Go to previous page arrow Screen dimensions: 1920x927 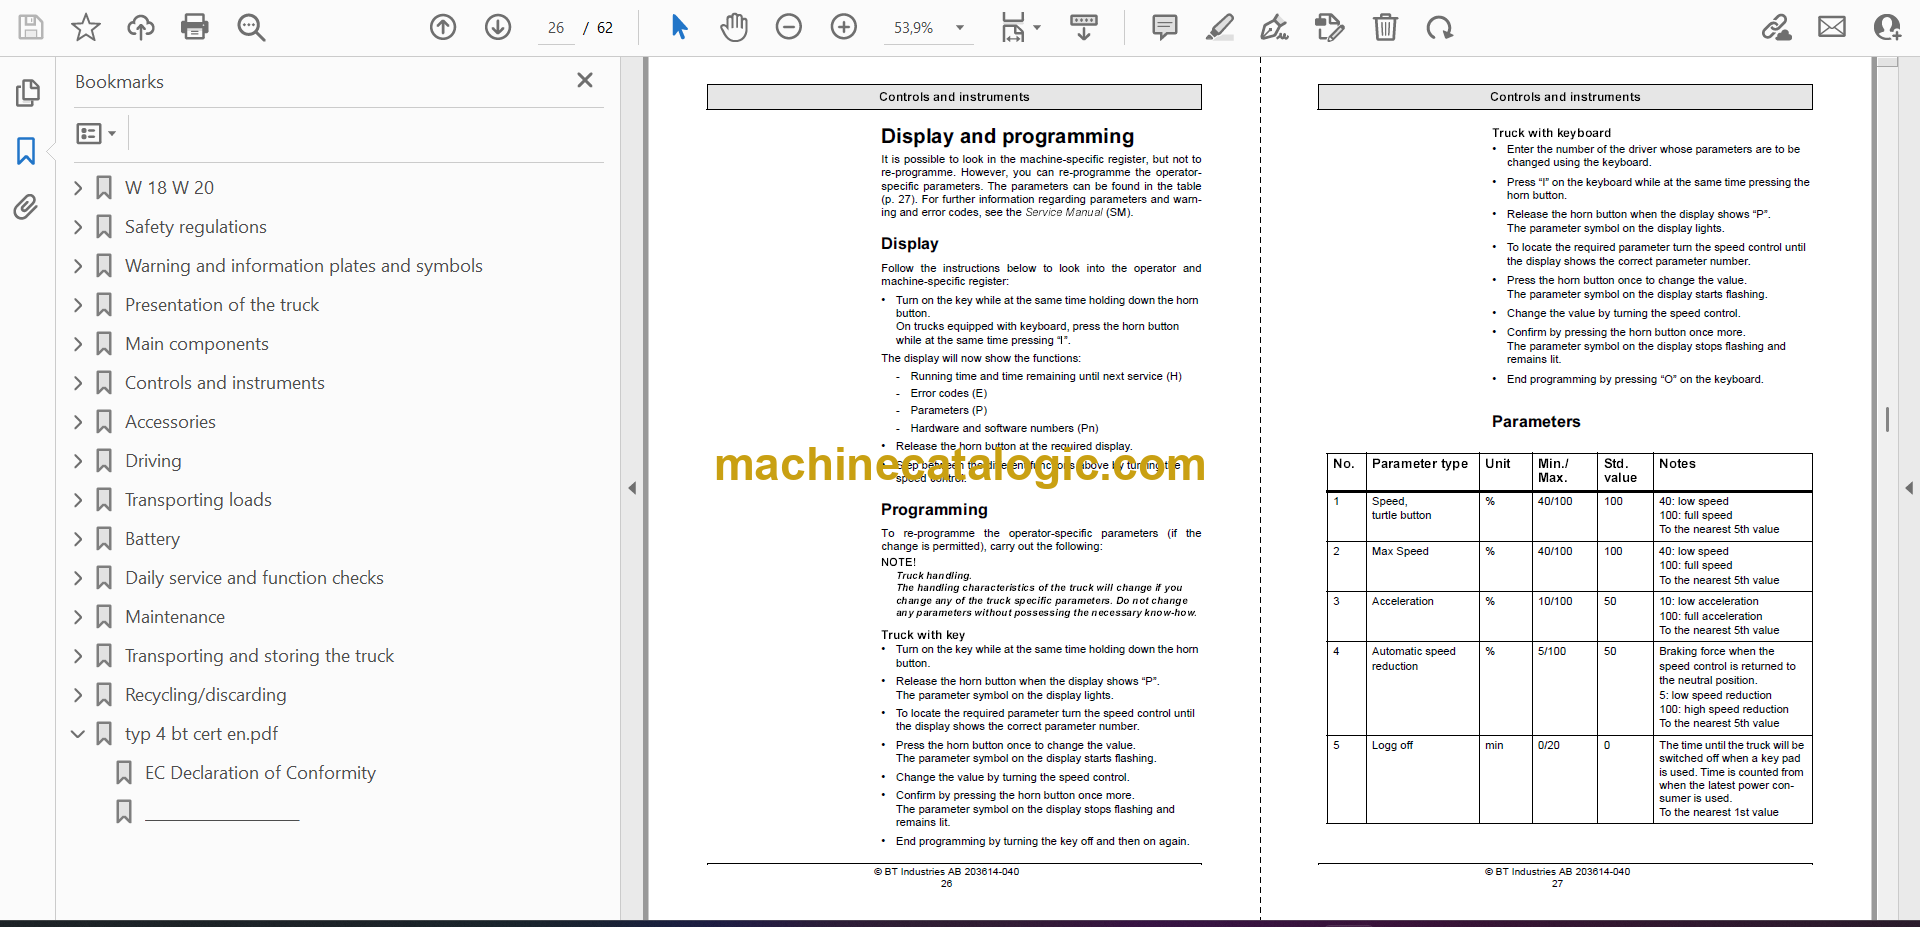[443, 27]
